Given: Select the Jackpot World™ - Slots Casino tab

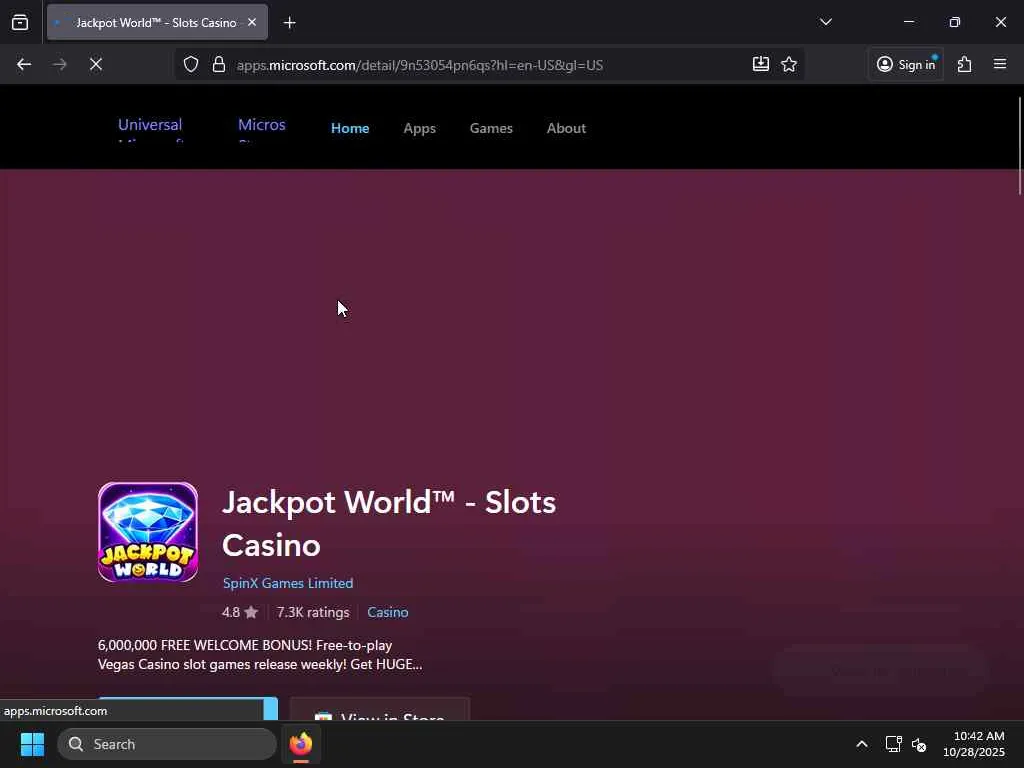Looking at the screenshot, I should 157,22.
